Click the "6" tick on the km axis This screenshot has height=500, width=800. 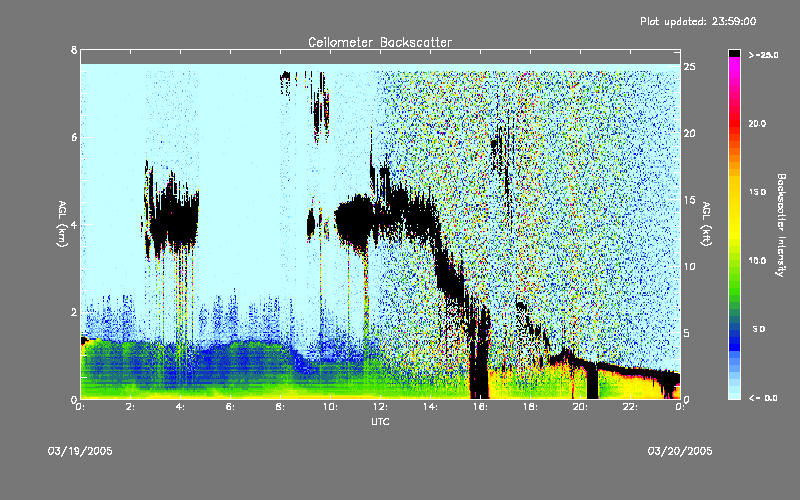pos(74,137)
